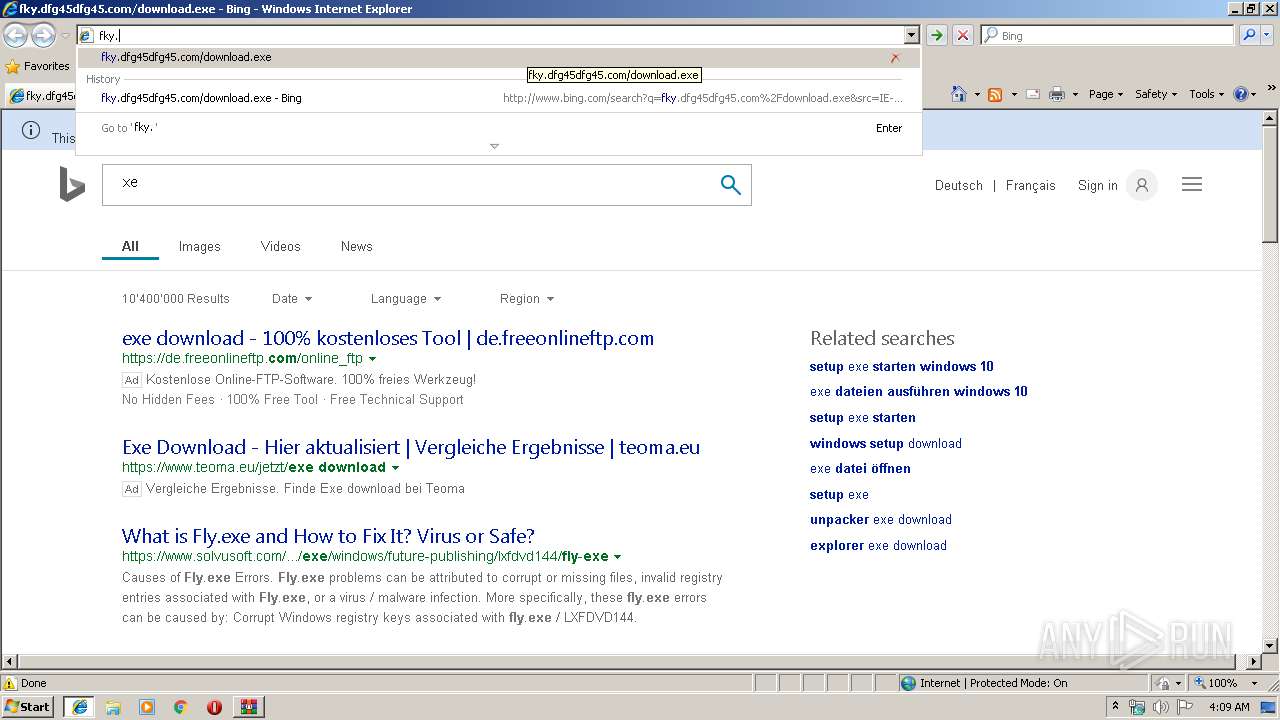Switch to the Images tab
Viewport: 1280px width, 720px height.
pyautogui.click(x=199, y=246)
